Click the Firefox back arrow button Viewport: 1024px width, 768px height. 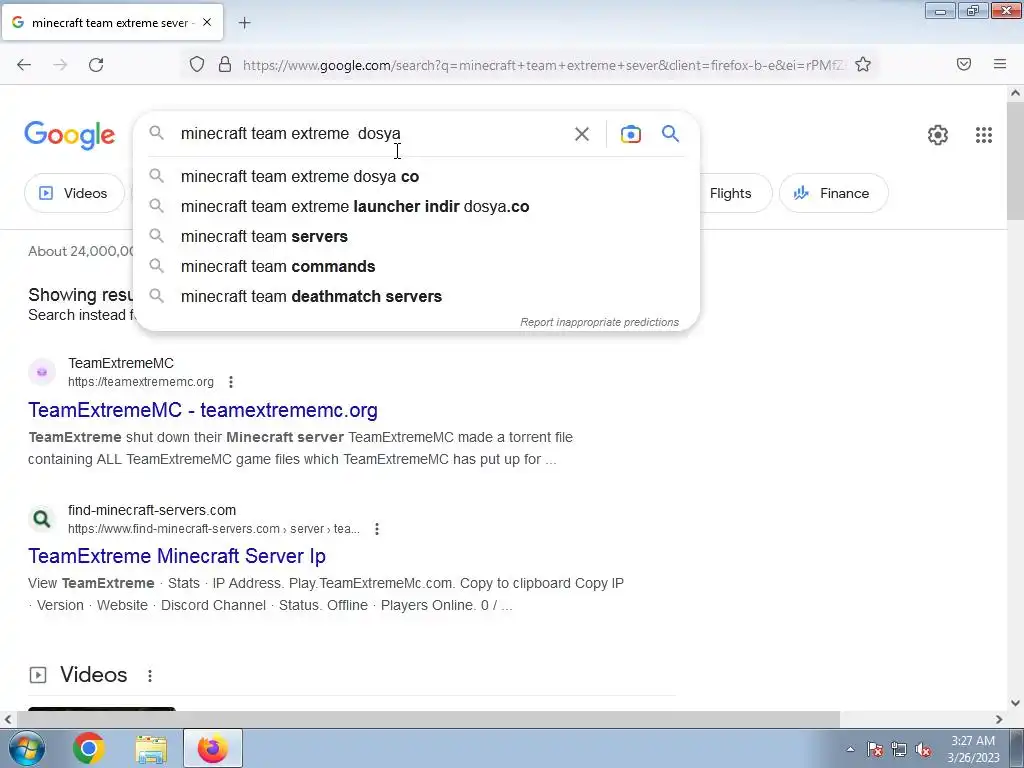(24, 65)
